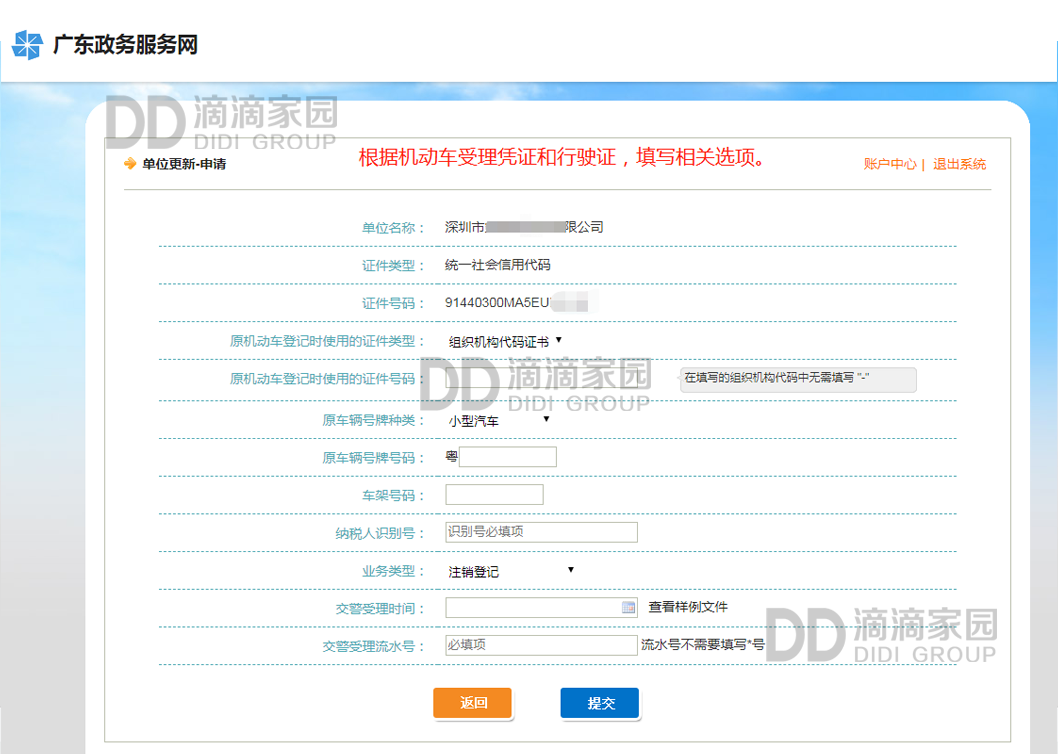Click the orange arrow beside 单位更新-申请
Image resolution: width=1058 pixels, height=754 pixels.
pos(130,163)
